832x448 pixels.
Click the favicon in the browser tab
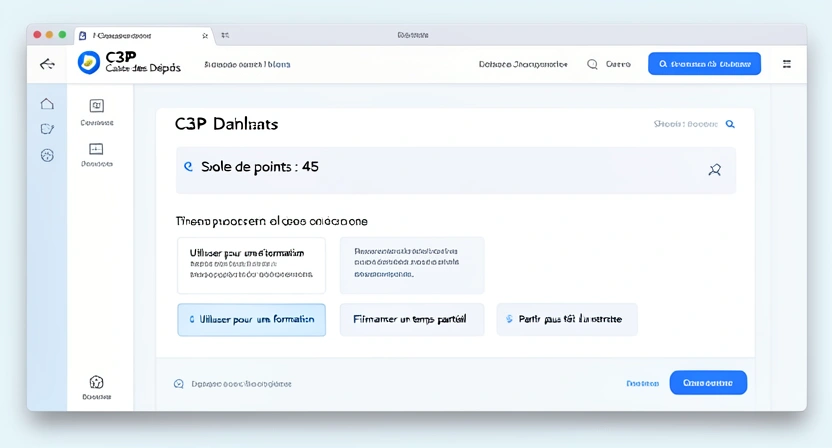pyautogui.click(x=83, y=36)
